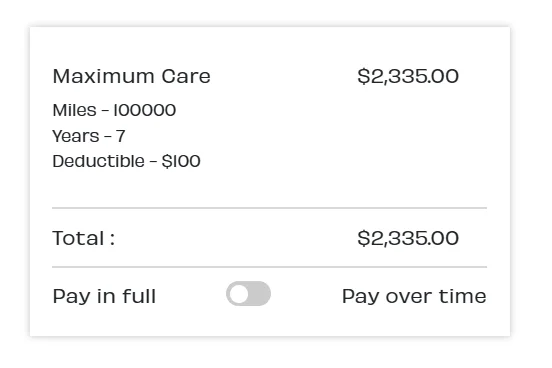552x368 pixels.
Task: Click the Total amount $2,335.00
Action: (x=408, y=238)
